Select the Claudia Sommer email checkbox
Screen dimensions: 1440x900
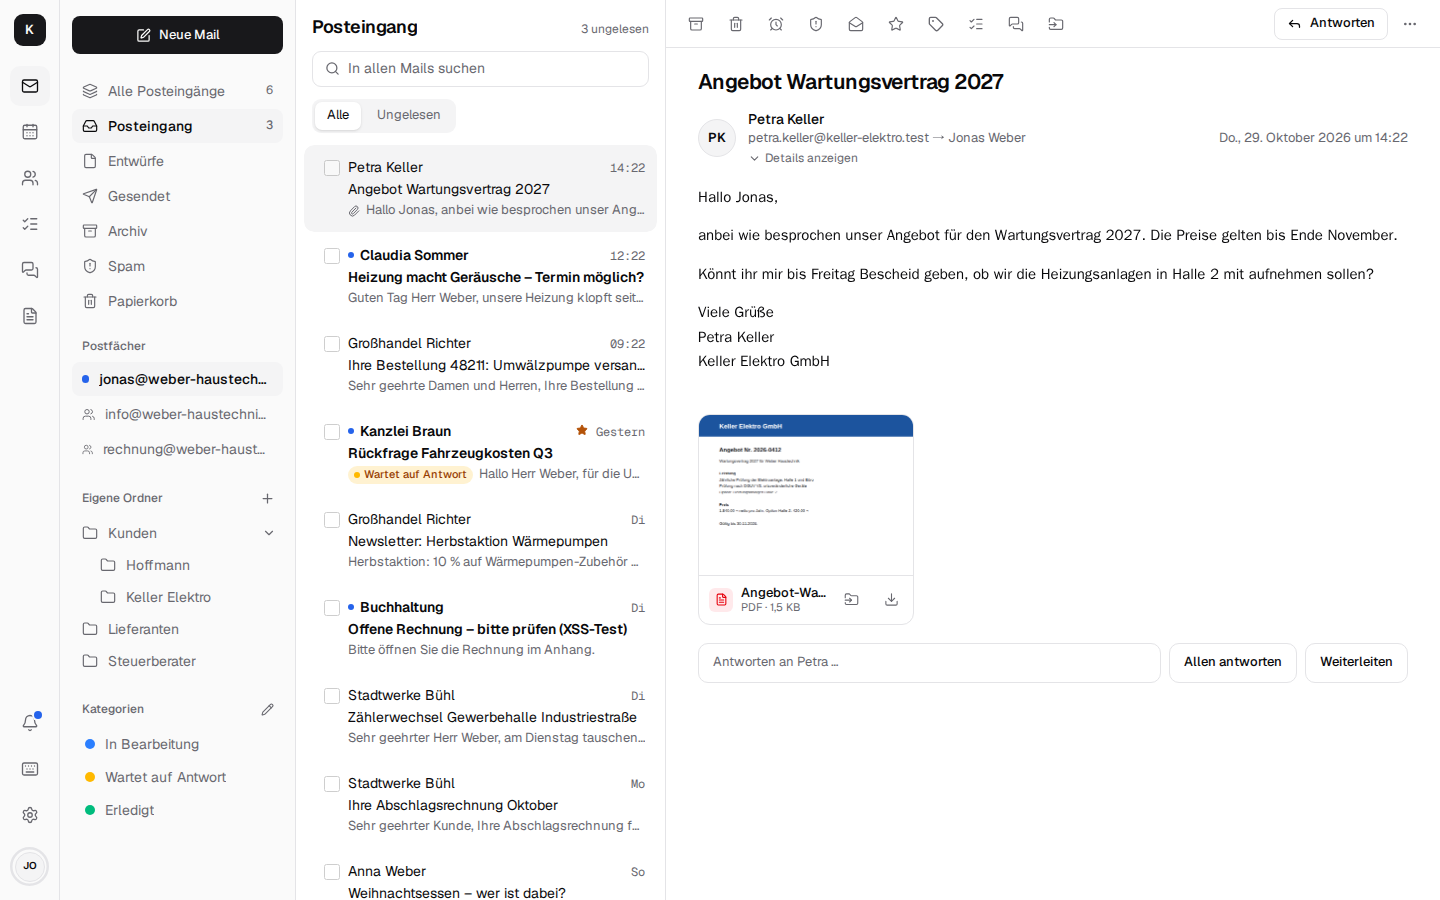332,256
